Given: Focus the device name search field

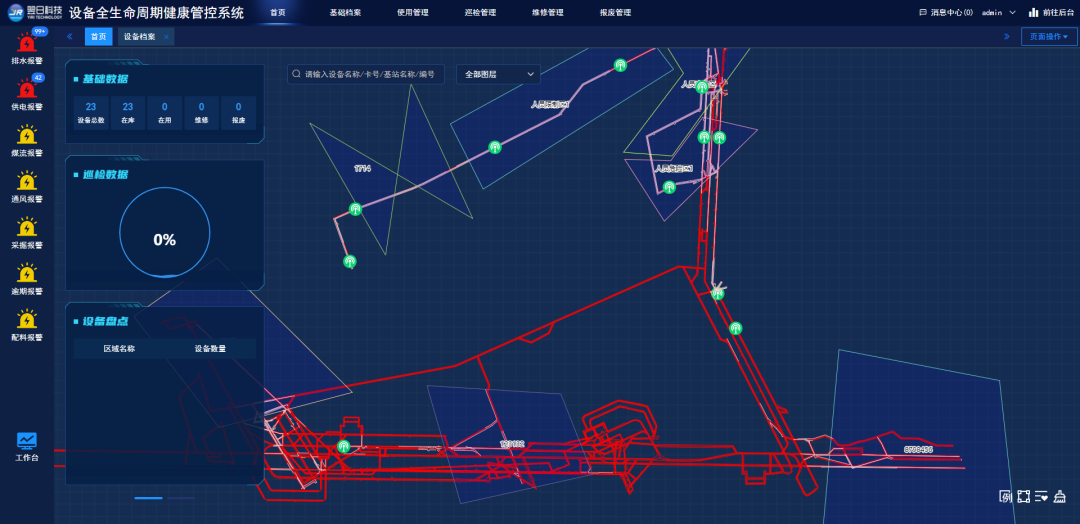Looking at the screenshot, I should click(x=366, y=74).
